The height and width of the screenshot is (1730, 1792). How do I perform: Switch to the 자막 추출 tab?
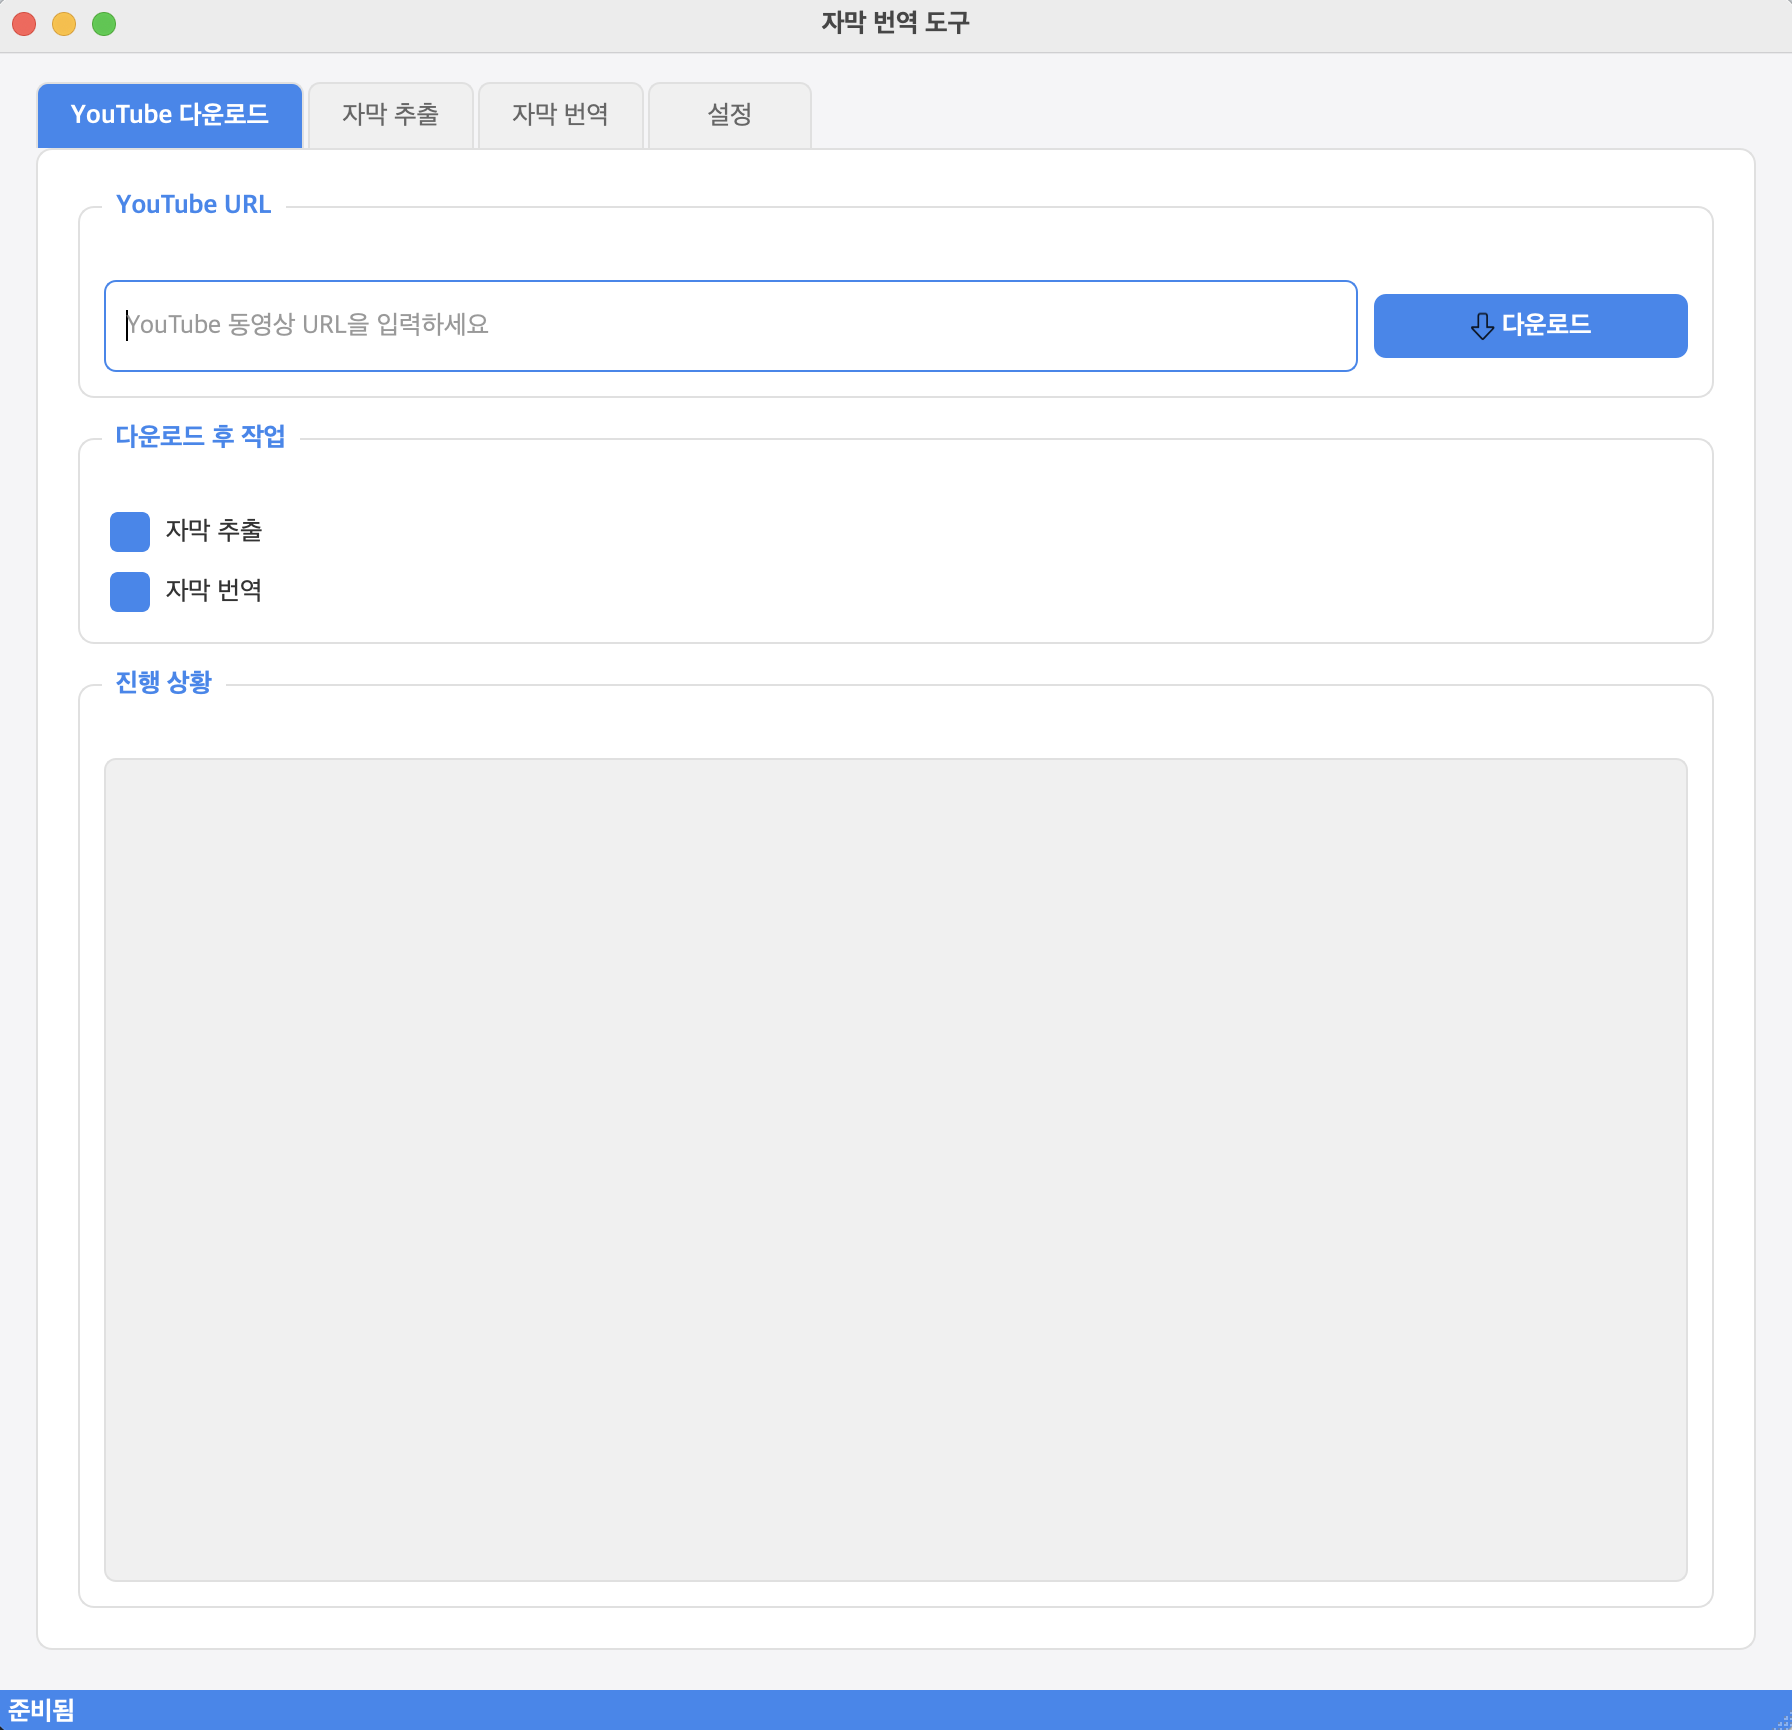(390, 115)
